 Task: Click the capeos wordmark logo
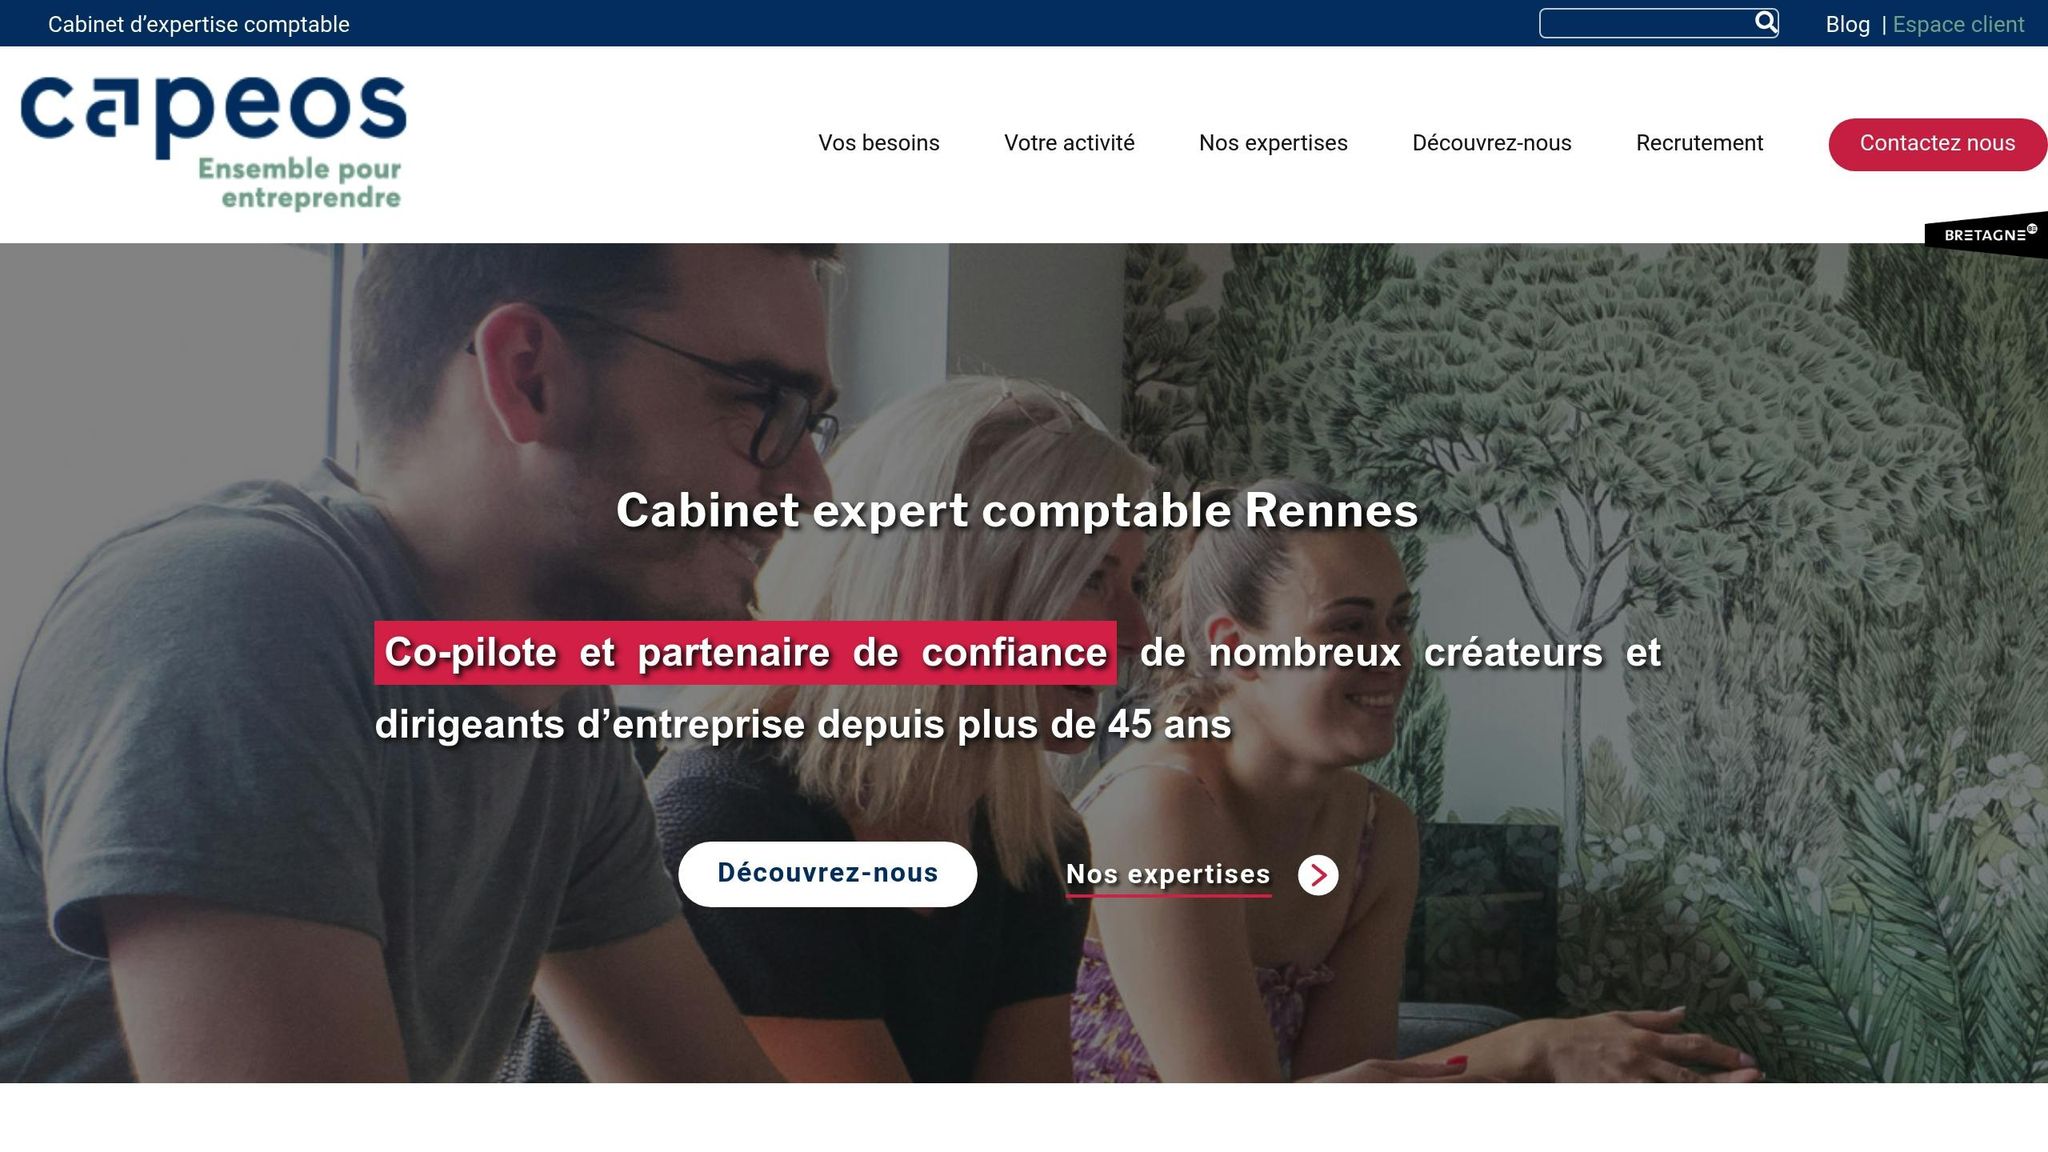pos(213,115)
